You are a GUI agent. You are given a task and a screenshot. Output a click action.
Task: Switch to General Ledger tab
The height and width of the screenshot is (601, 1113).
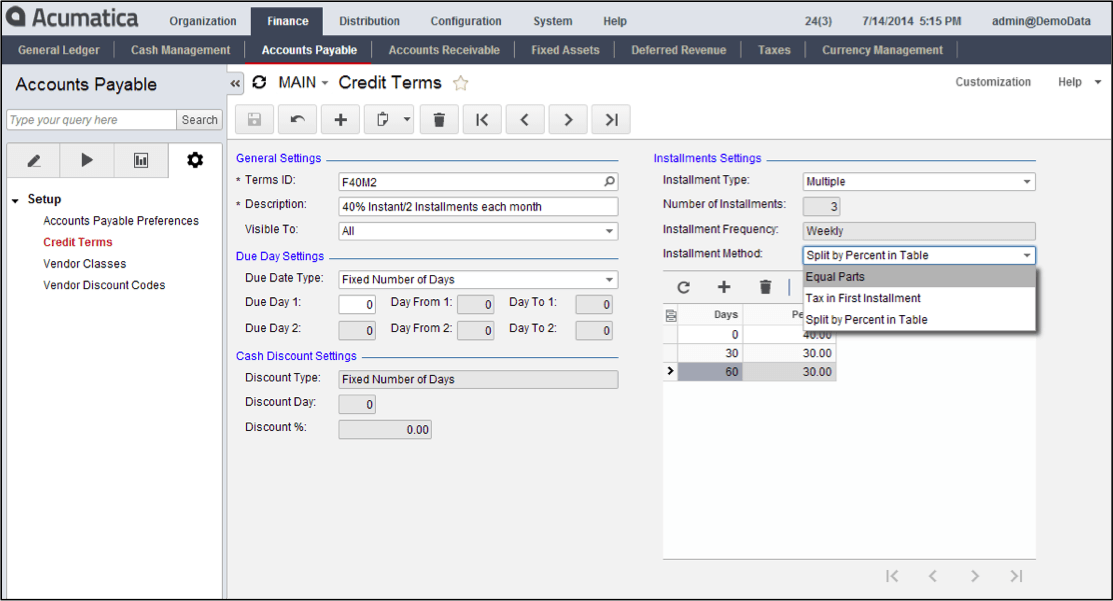tap(59, 50)
